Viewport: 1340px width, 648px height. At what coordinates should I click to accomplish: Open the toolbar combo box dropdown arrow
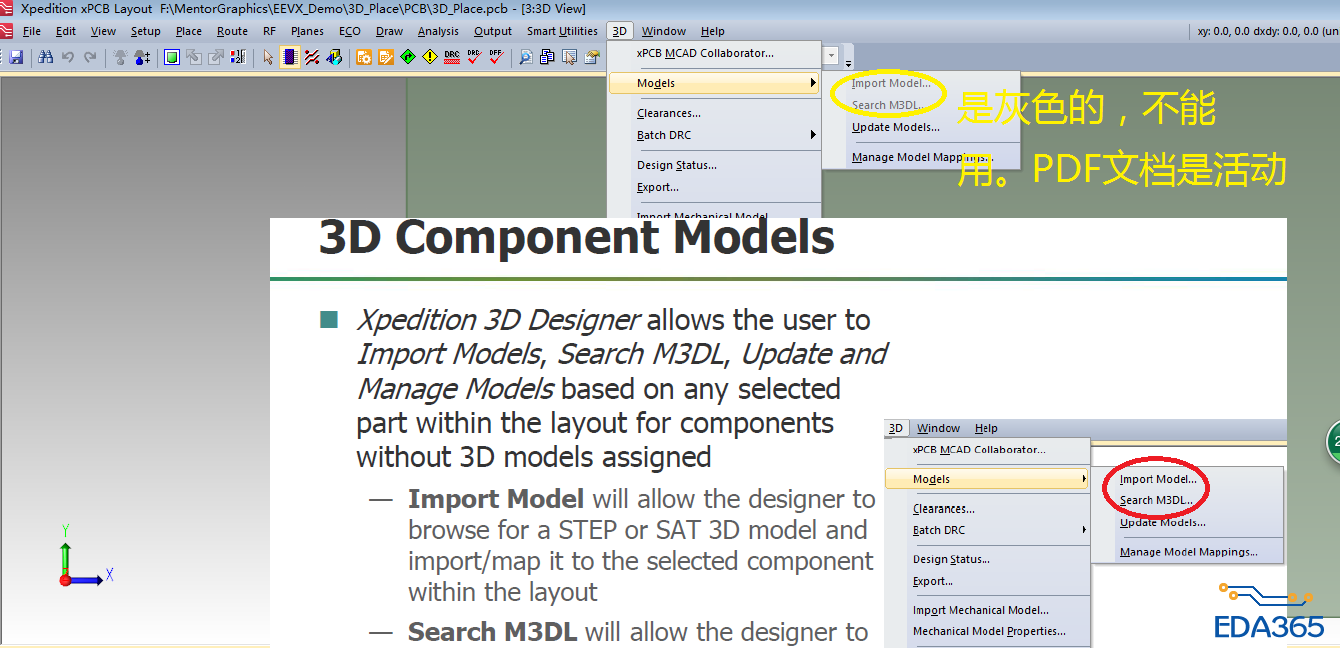tap(831, 56)
